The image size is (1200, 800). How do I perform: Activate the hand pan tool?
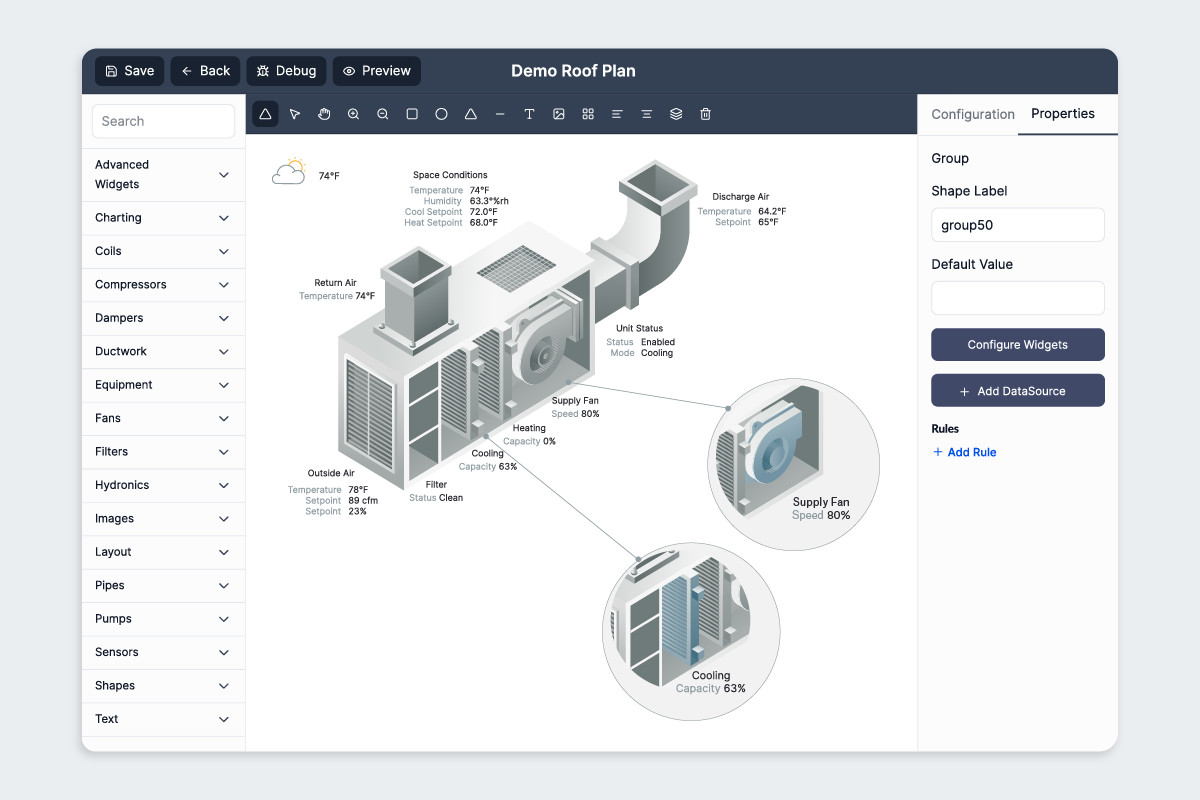tap(324, 114)
